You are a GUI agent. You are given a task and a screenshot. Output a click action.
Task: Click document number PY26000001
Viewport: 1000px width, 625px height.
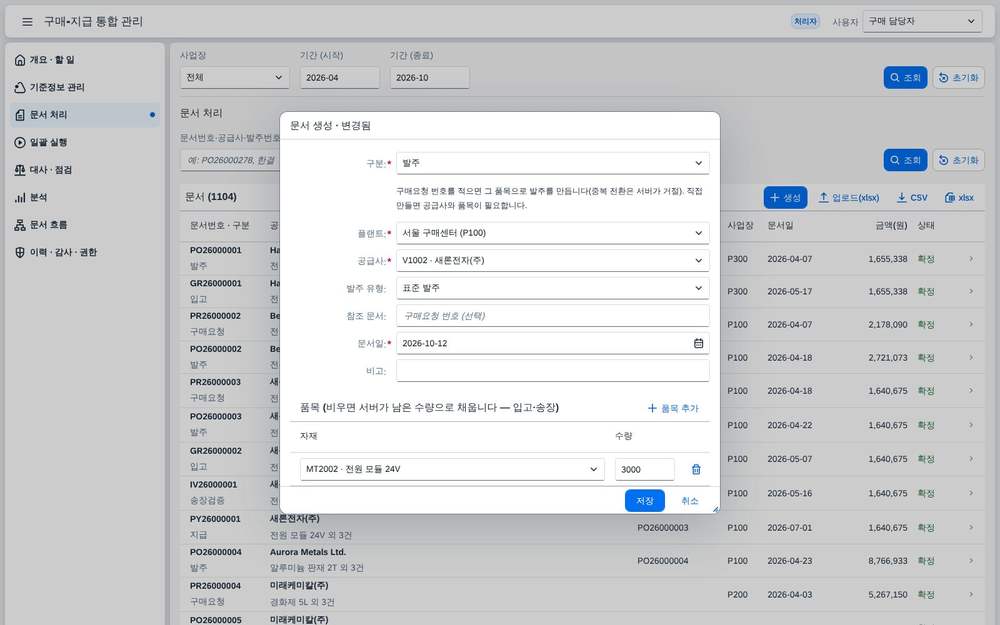tap(216, 519)
